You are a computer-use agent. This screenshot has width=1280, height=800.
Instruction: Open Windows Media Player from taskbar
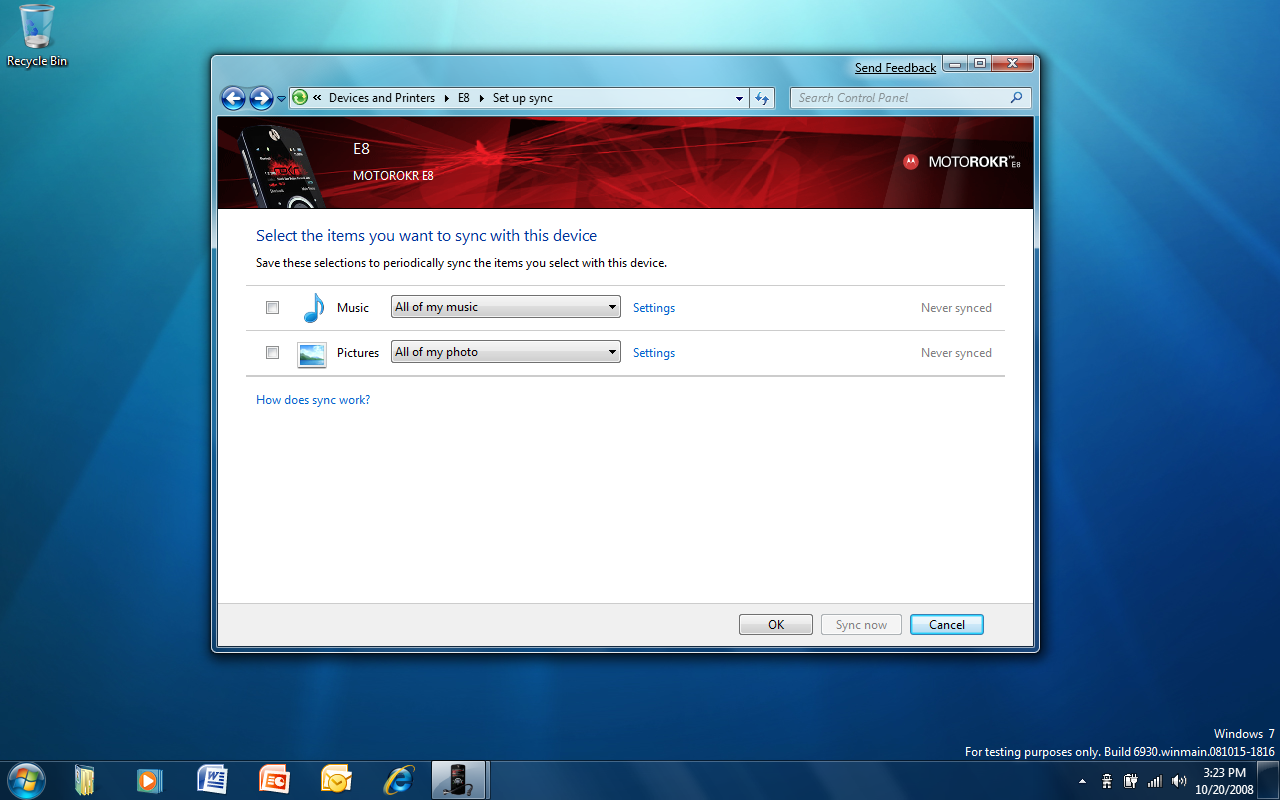click(149, 780)
